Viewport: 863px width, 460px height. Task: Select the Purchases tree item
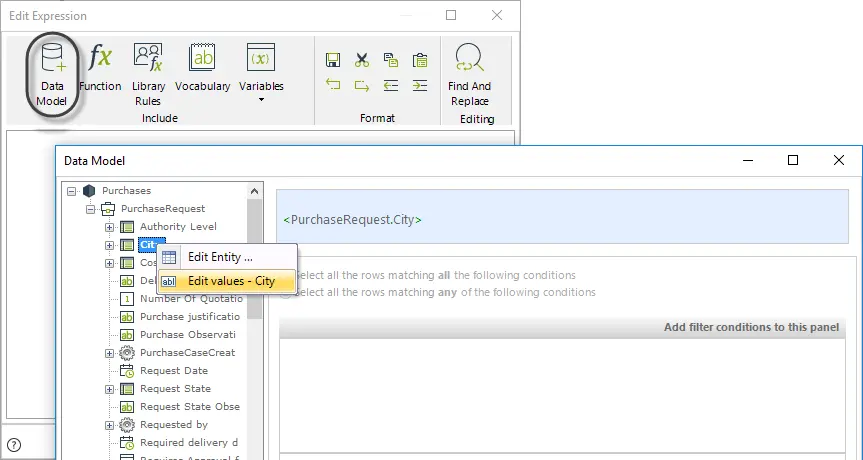click(127, 190)
